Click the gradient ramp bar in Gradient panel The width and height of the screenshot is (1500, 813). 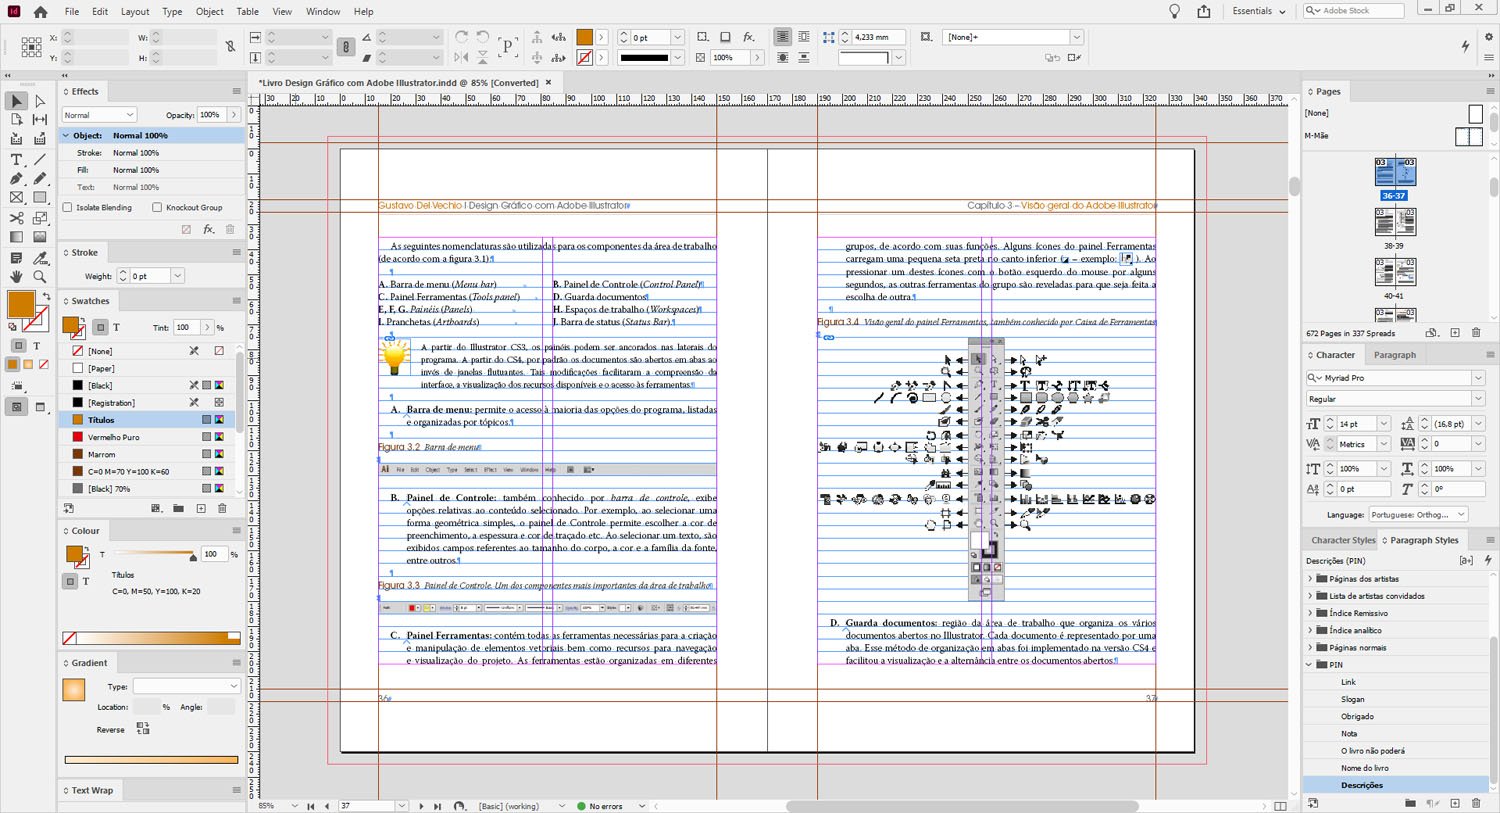point(152,760)
